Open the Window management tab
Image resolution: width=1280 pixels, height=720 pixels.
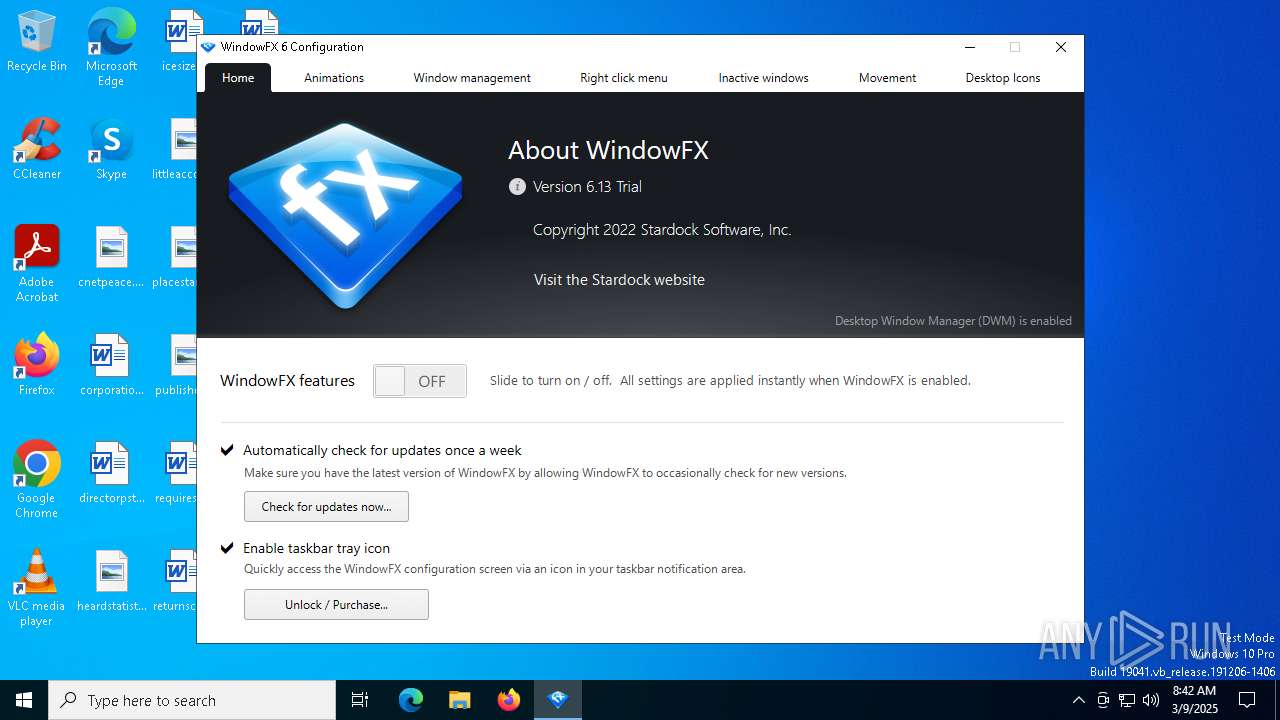472,78
